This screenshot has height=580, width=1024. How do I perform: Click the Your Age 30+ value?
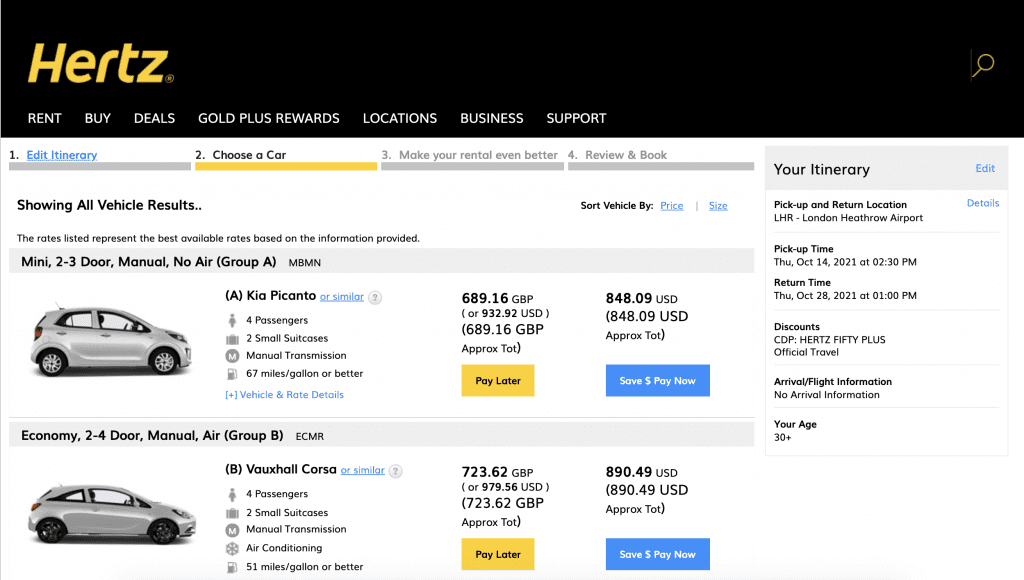pyautogui.click(x=782, y=438)
